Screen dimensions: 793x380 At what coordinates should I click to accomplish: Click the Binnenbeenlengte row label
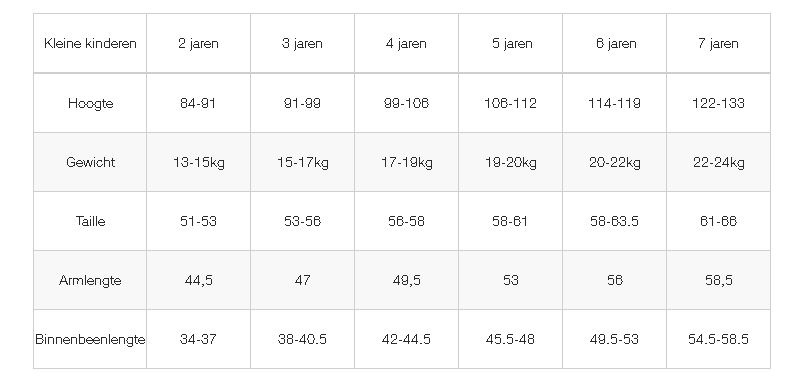coord(90,339)
